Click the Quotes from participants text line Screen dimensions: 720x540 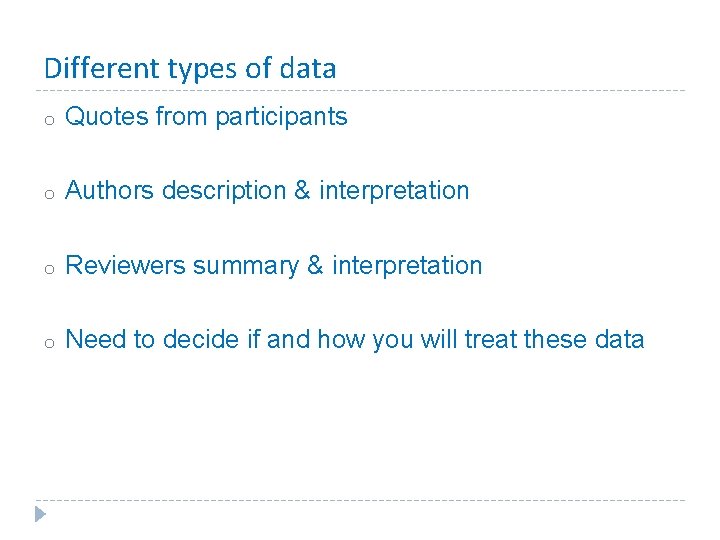pos(206,117)
